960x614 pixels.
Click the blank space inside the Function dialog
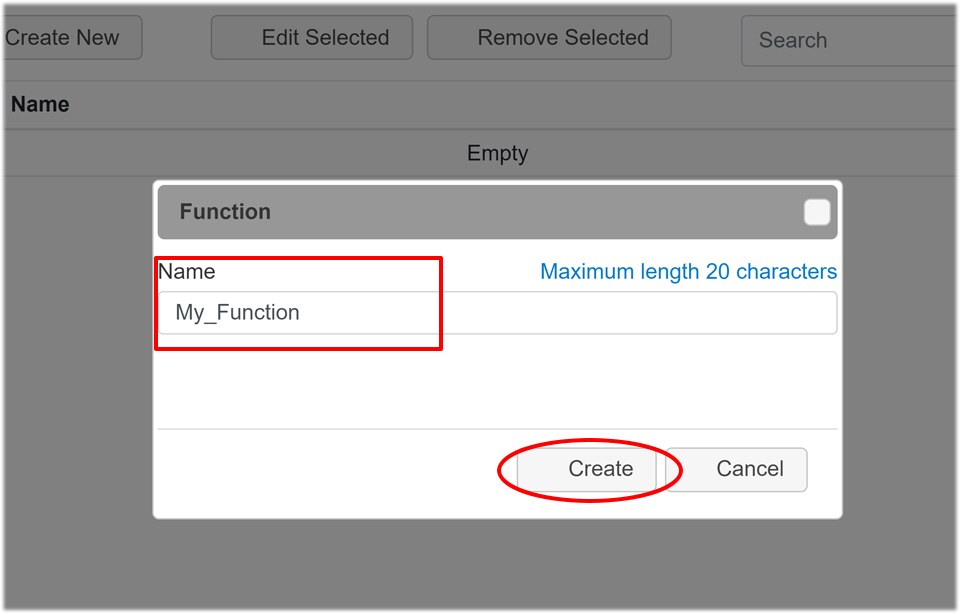click(x=497, y=390)
